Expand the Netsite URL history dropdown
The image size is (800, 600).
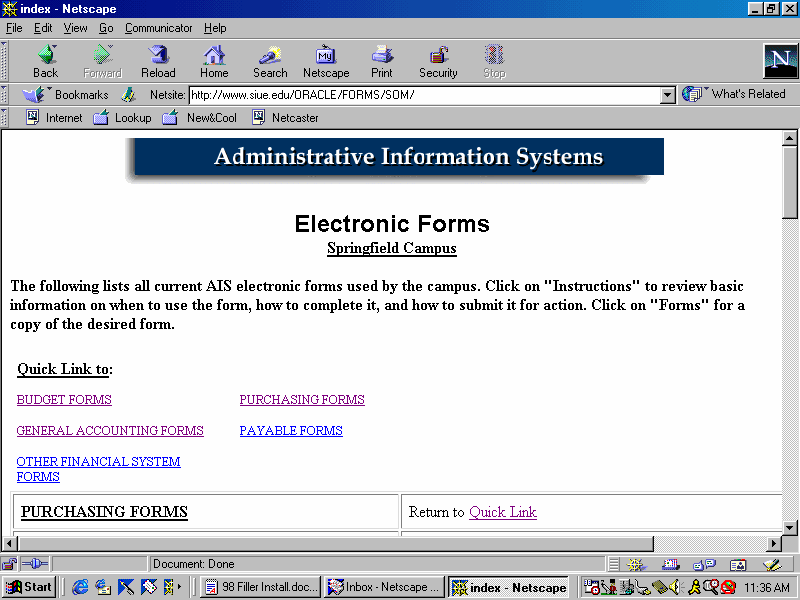[668, 95]
